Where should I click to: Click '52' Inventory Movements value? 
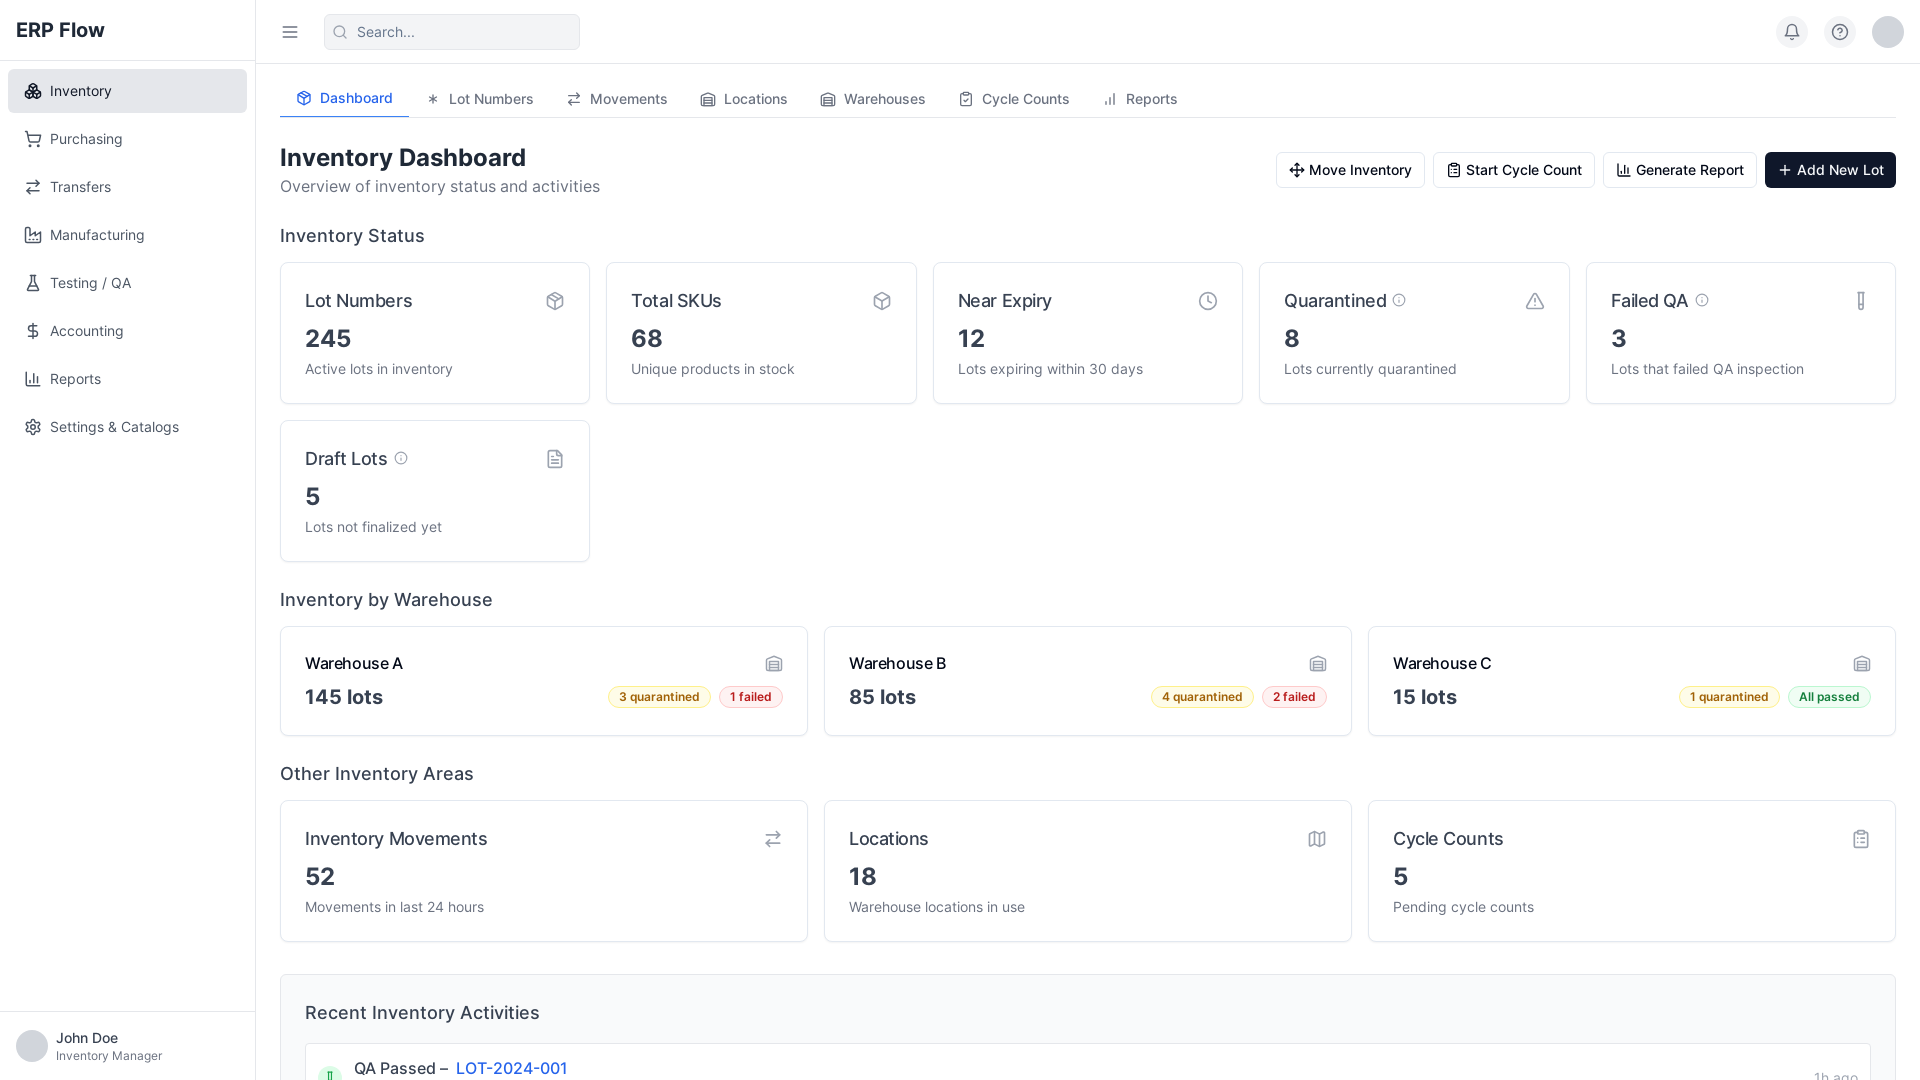click(320, 876)
